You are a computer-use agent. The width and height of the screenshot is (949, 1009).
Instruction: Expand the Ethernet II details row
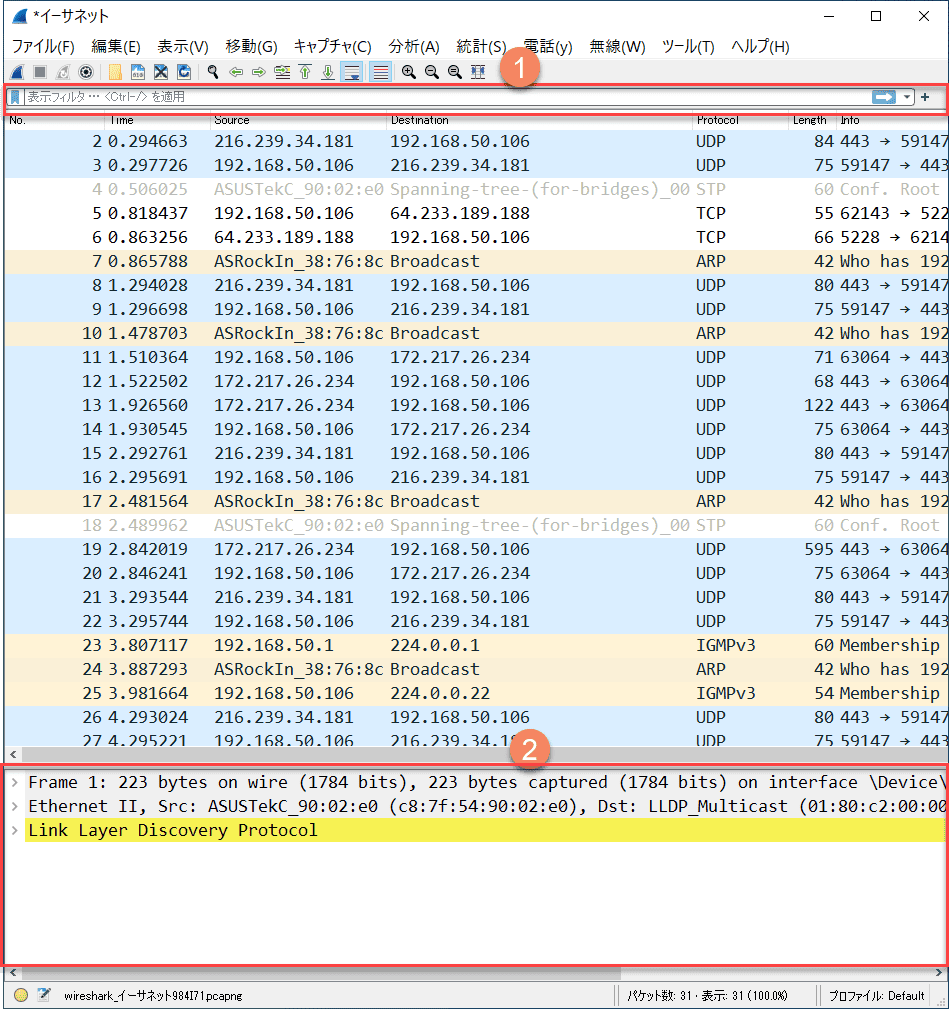coord(15,806)
